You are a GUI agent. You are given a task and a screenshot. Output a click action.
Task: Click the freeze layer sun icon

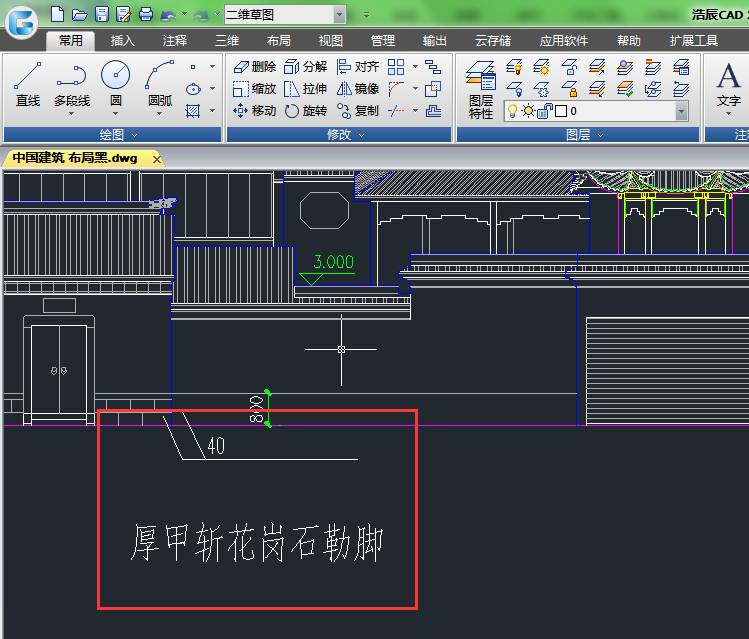[x=542, y=67]
